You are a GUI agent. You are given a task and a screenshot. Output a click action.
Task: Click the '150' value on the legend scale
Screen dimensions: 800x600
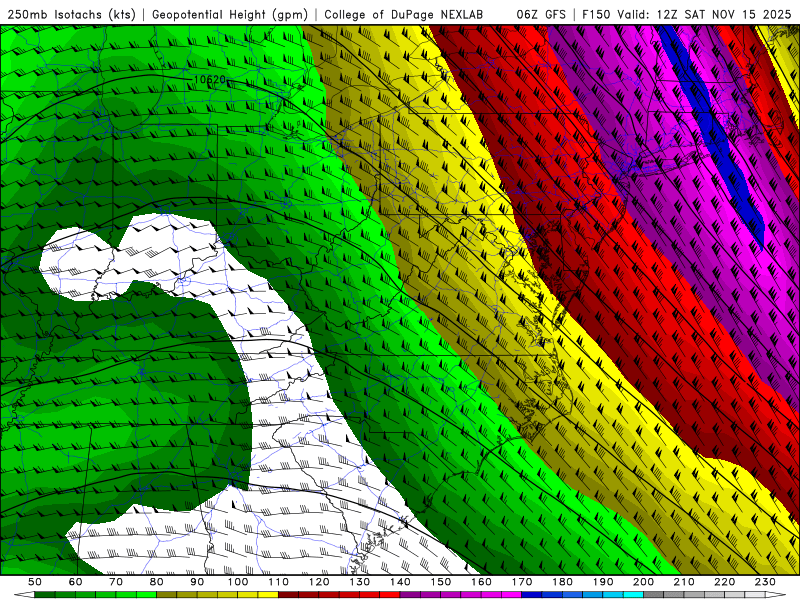(440, 582)
